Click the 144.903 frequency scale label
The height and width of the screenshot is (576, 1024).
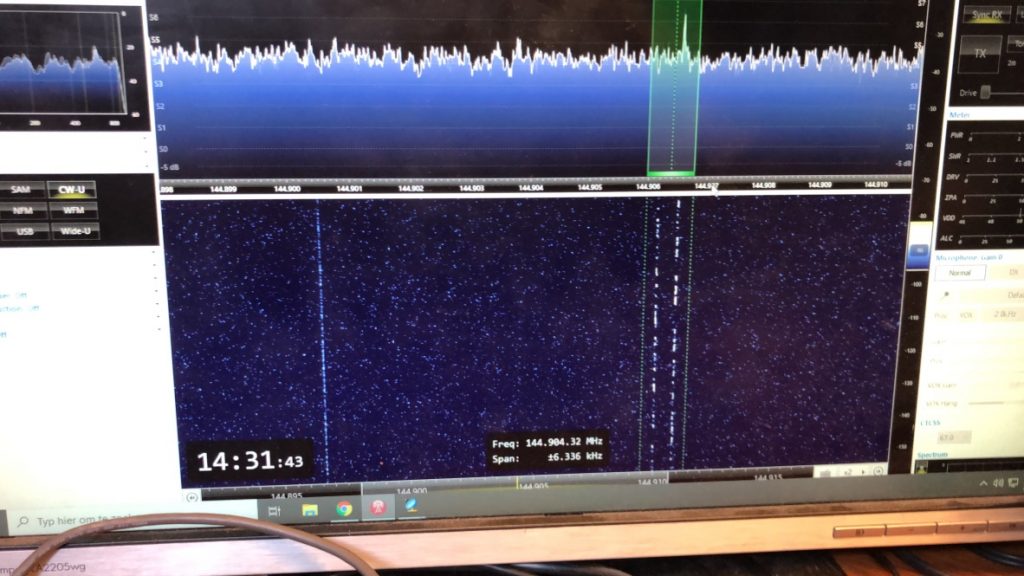coord(471,188)
